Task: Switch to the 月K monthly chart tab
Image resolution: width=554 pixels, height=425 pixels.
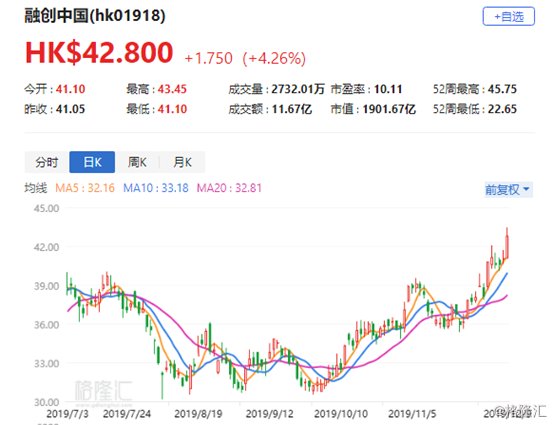Action: click(182, 162)
